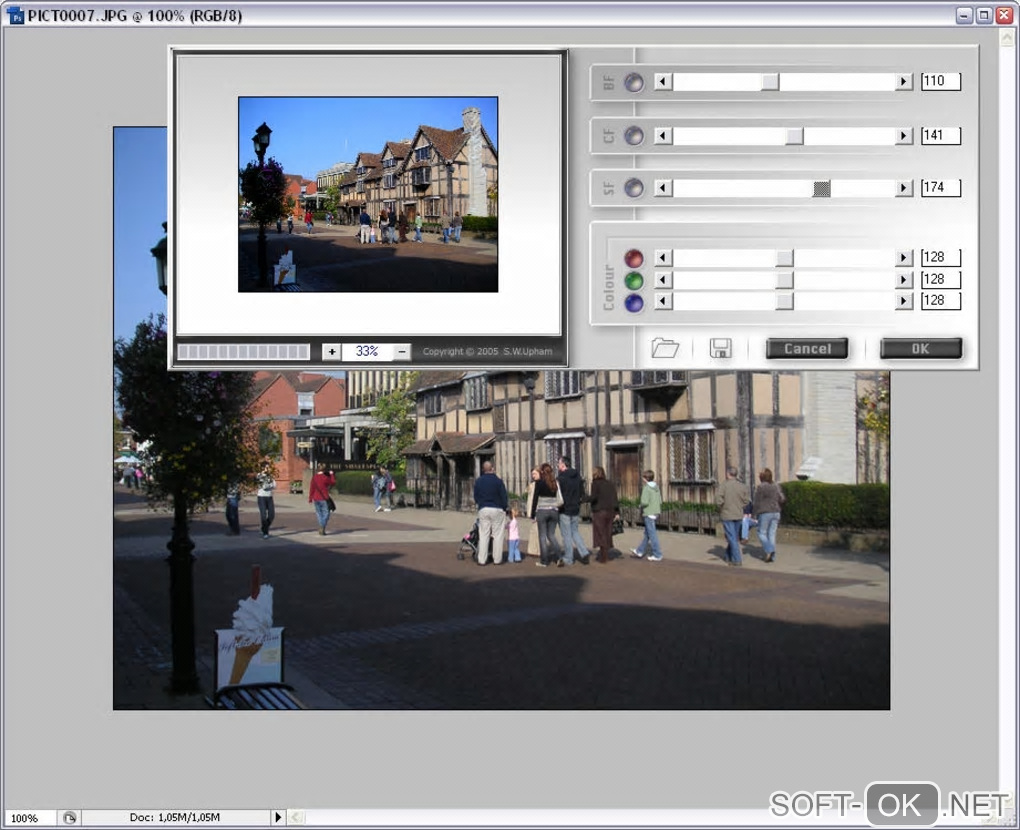Image resolution: width=1020 pixels, height=830 pixels.
Task: Maximize the PICT0007.JPG document window
Action: point(984,16)
